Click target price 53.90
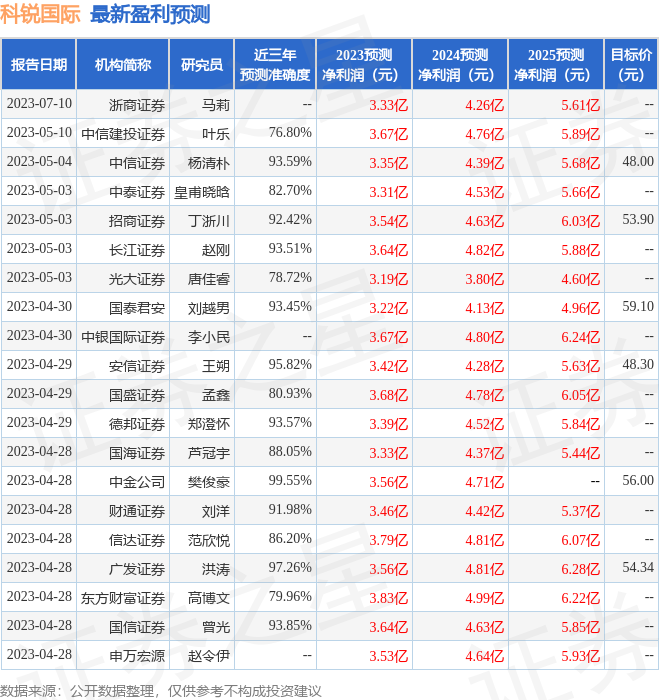Screen dimensions: 659x700 [638, 220]
